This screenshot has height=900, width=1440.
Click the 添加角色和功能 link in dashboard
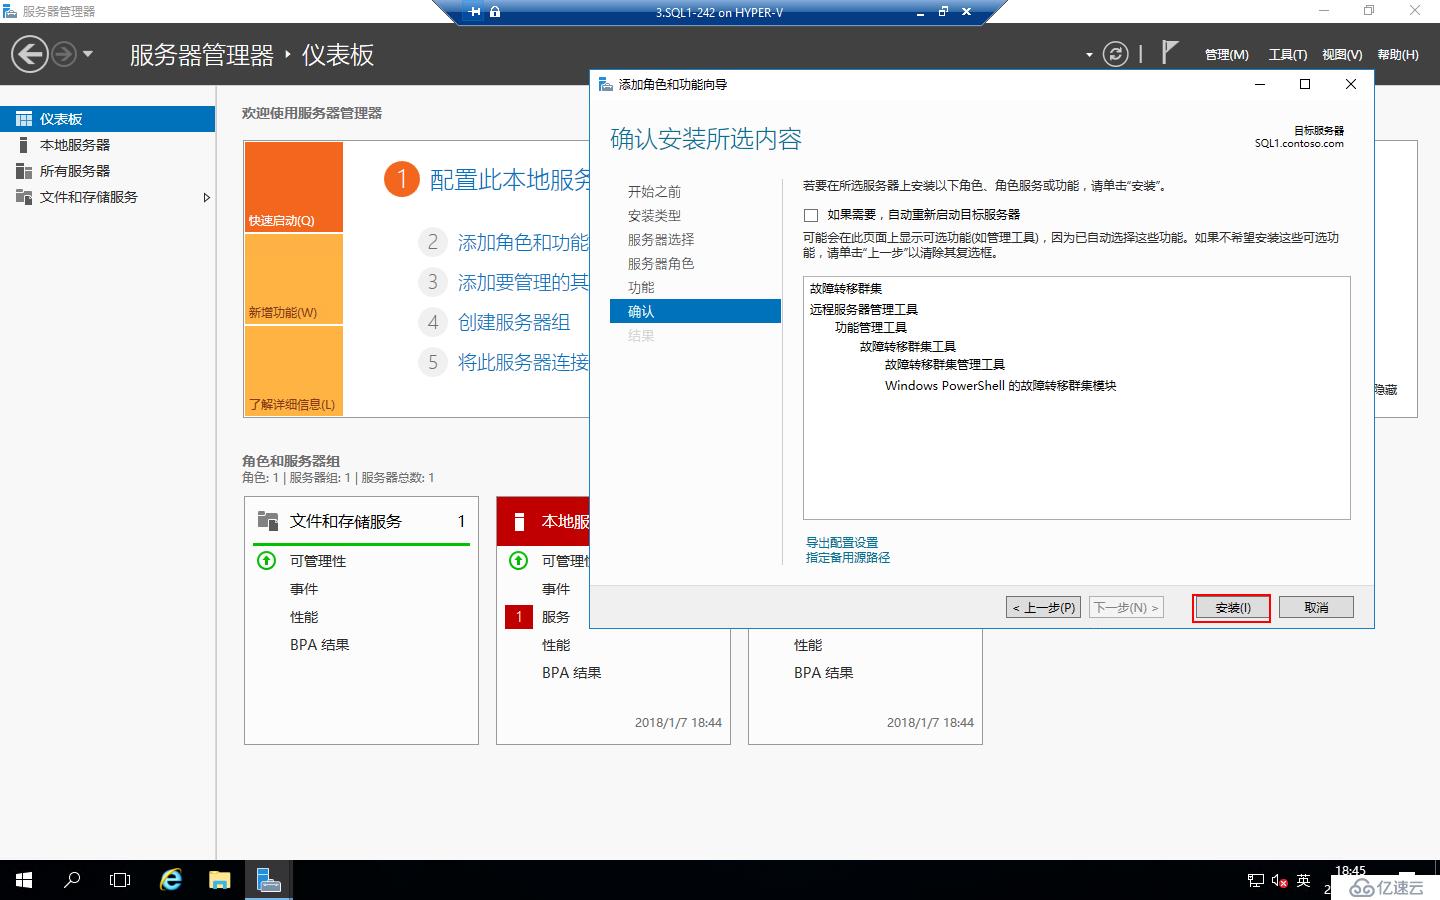(523, 243)
